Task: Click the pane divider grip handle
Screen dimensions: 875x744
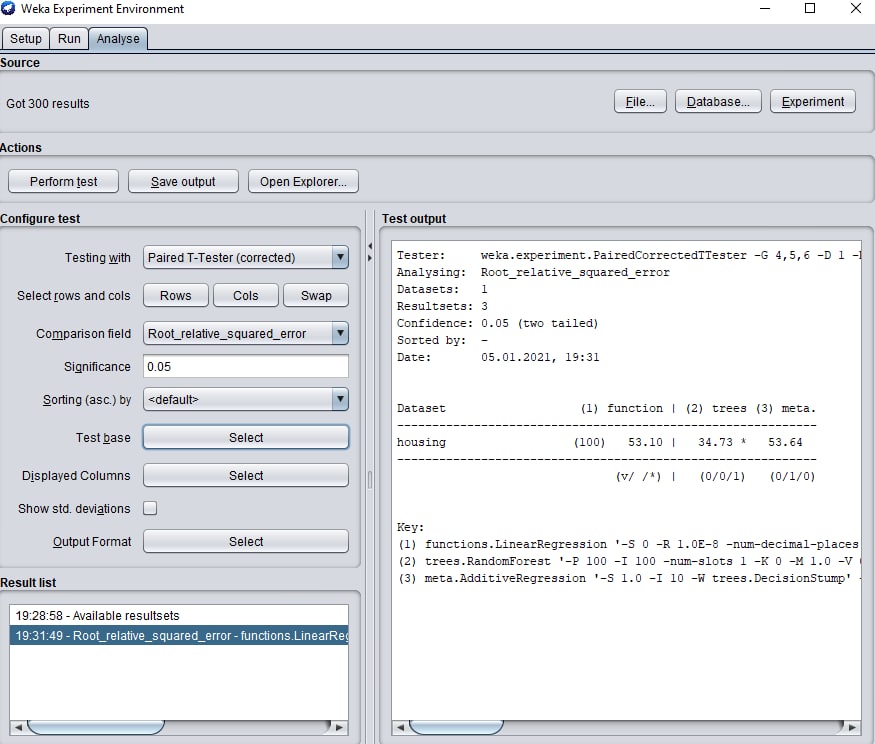Action: [x=370, y=480]
